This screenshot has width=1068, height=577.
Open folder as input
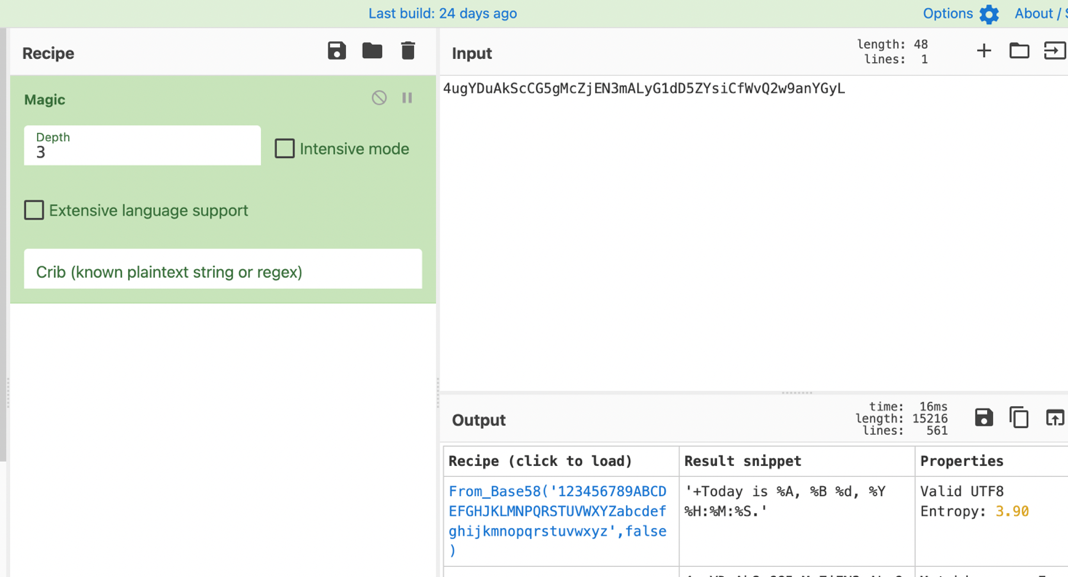click(x=1019, y=51)
